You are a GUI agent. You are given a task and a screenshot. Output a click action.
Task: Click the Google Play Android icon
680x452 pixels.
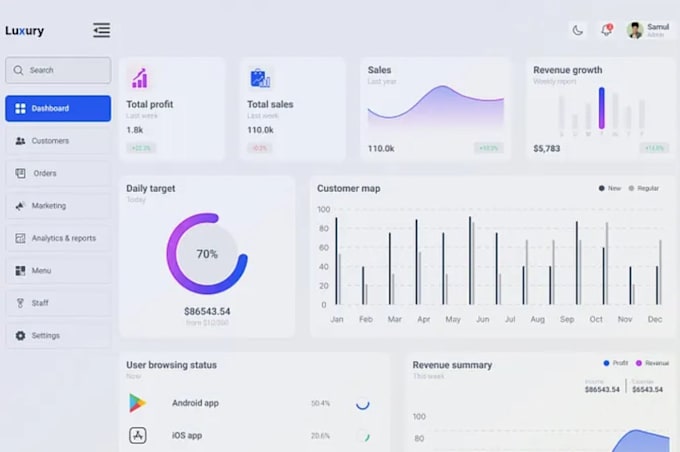coord(137,403)
